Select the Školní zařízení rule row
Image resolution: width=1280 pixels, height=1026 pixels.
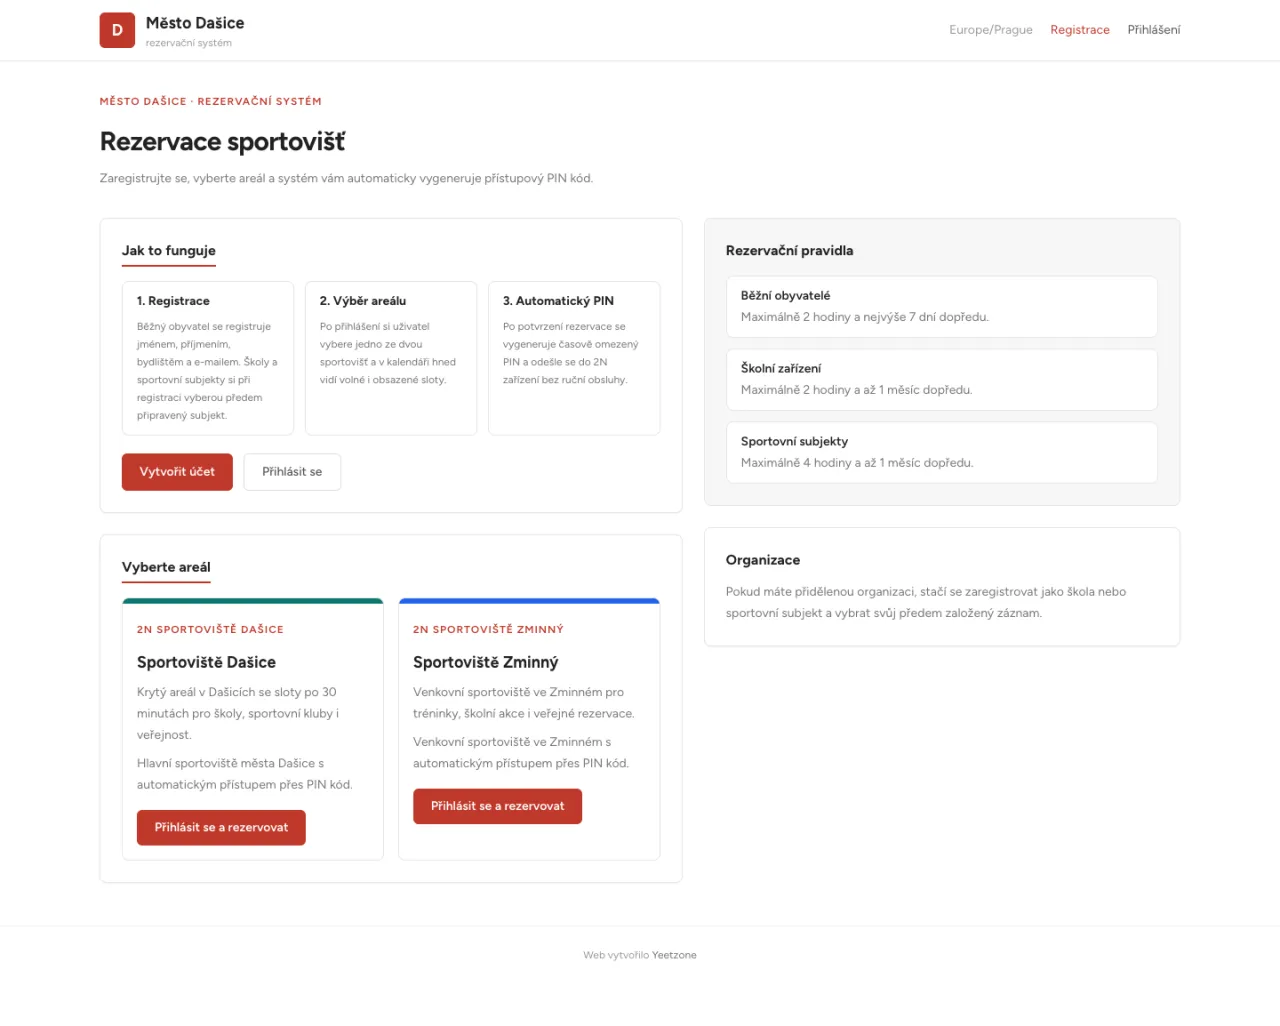[942, 380]
